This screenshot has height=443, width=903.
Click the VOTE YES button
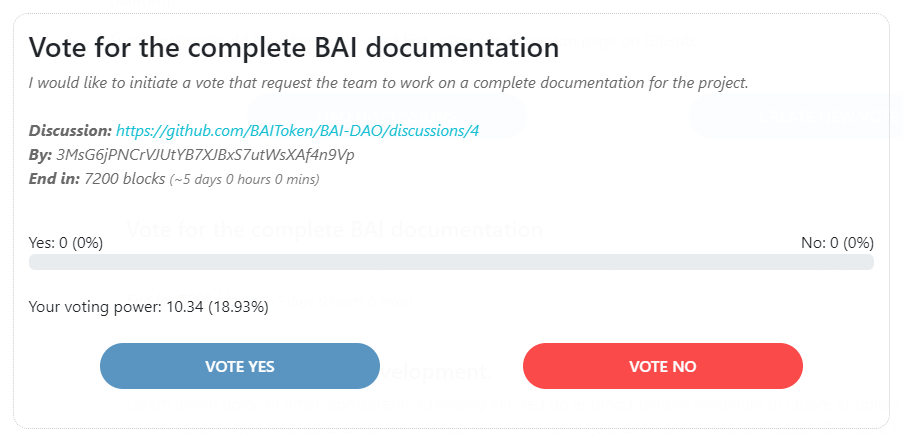240,366
